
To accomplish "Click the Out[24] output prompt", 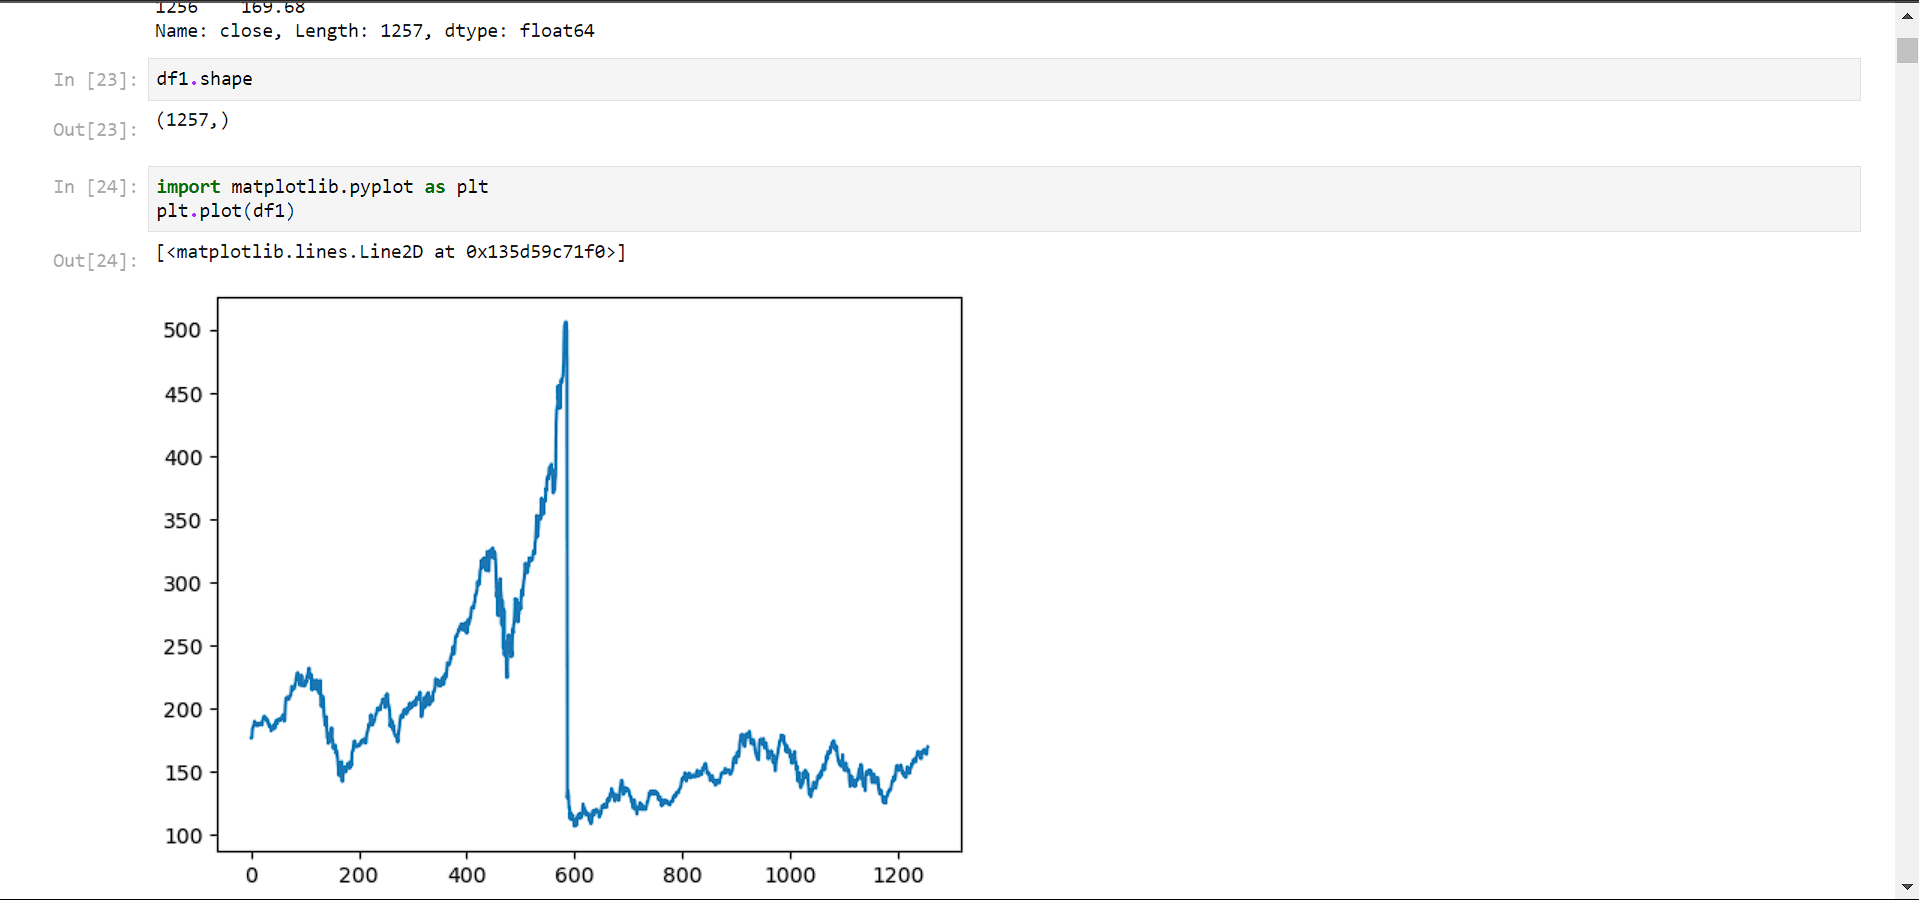I will pos(95,261).
